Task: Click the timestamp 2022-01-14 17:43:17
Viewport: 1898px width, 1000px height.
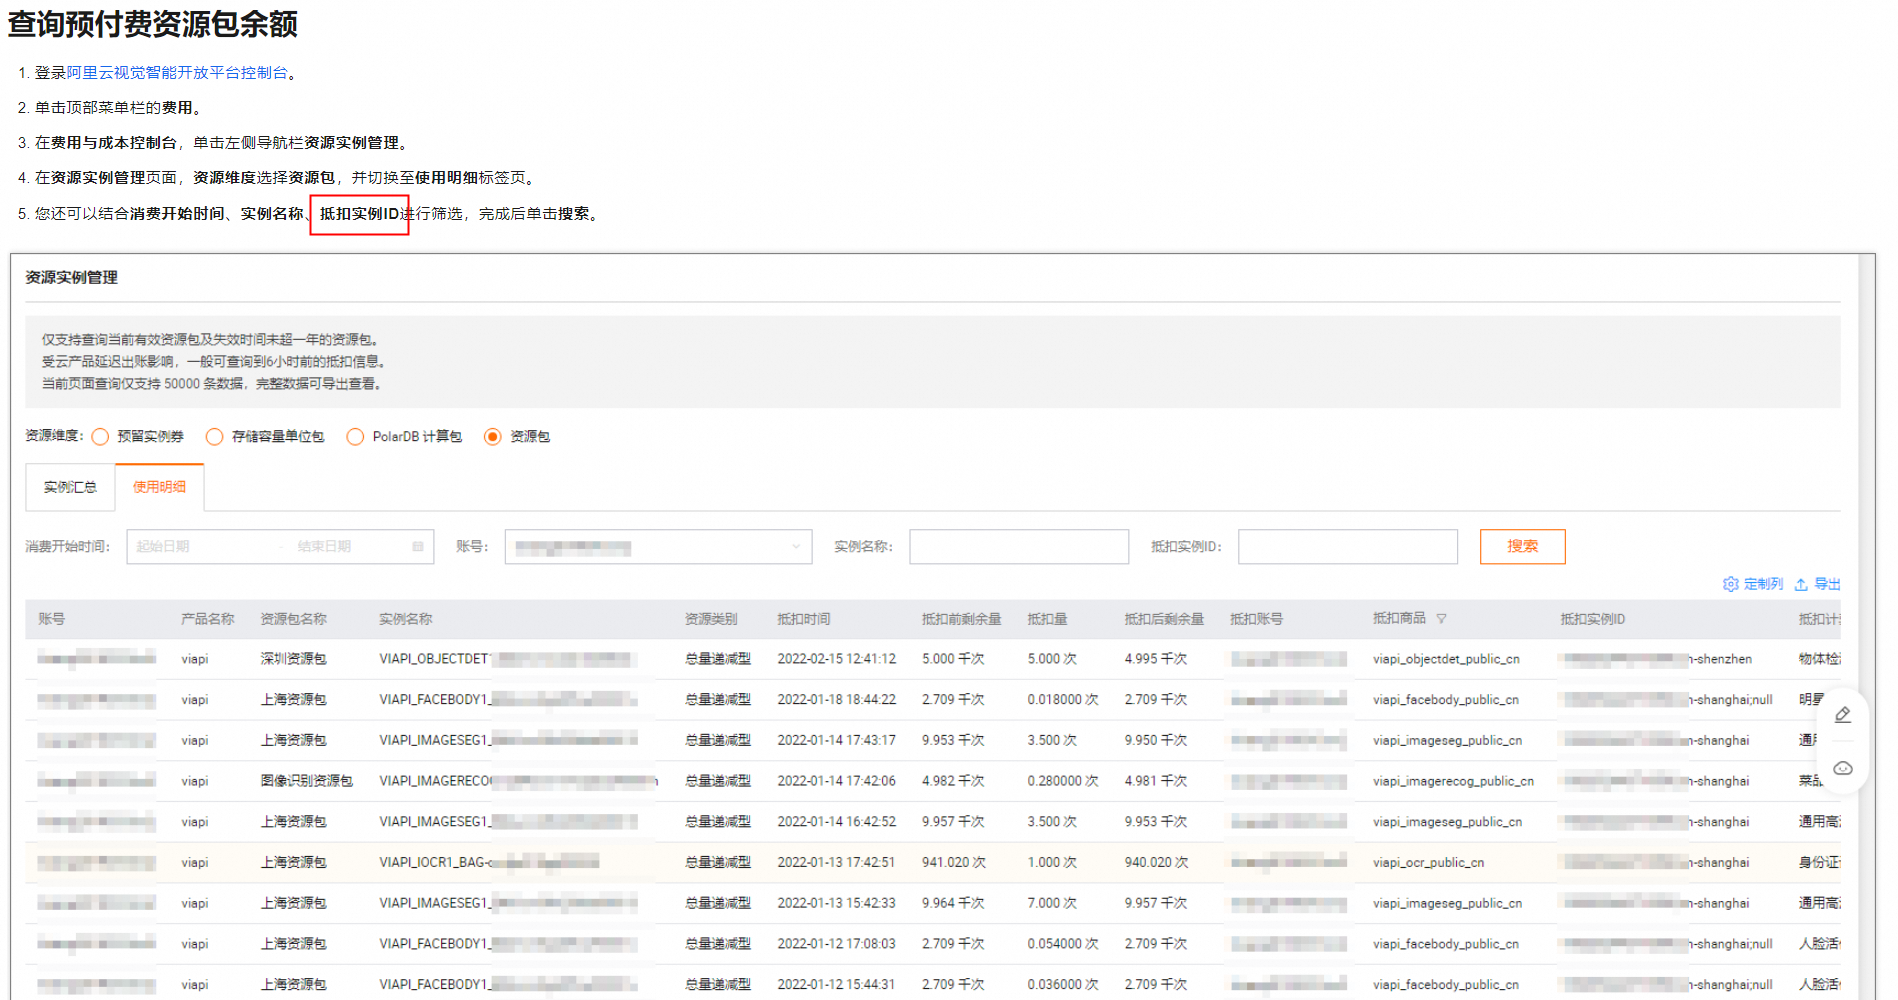Action: tap(837, 740)
